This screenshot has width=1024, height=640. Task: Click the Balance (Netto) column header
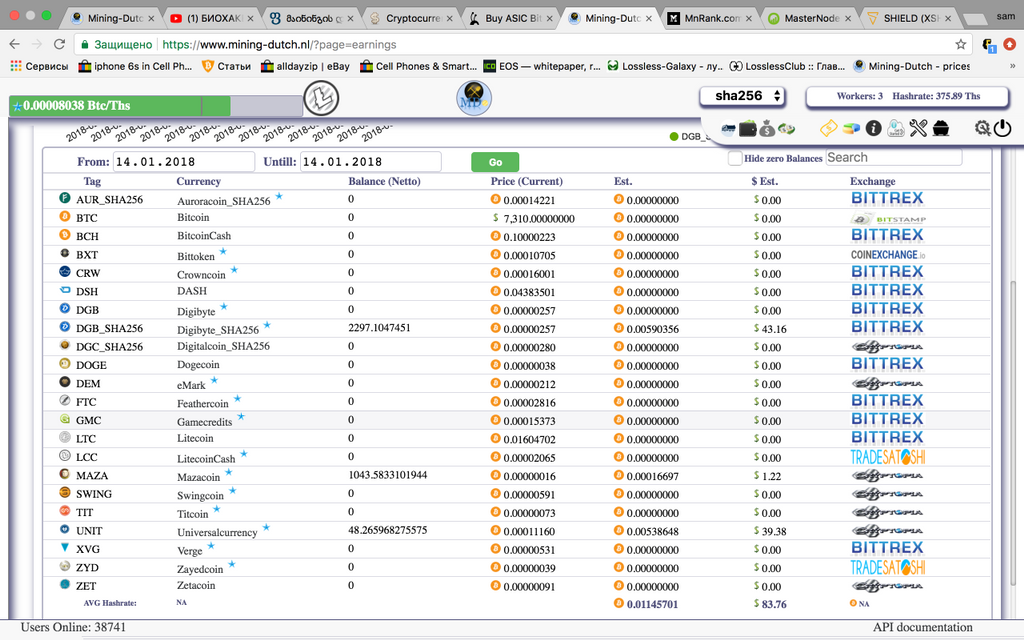tap(384, 182)
